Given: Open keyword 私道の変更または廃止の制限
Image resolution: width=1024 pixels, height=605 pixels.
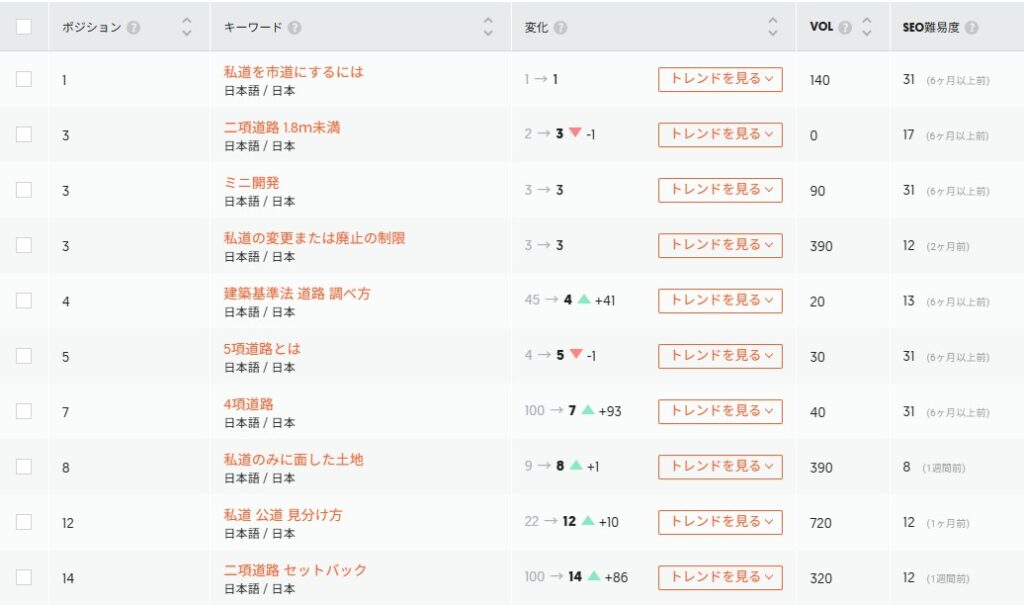Looking at the screenshot, I should 314,238.
